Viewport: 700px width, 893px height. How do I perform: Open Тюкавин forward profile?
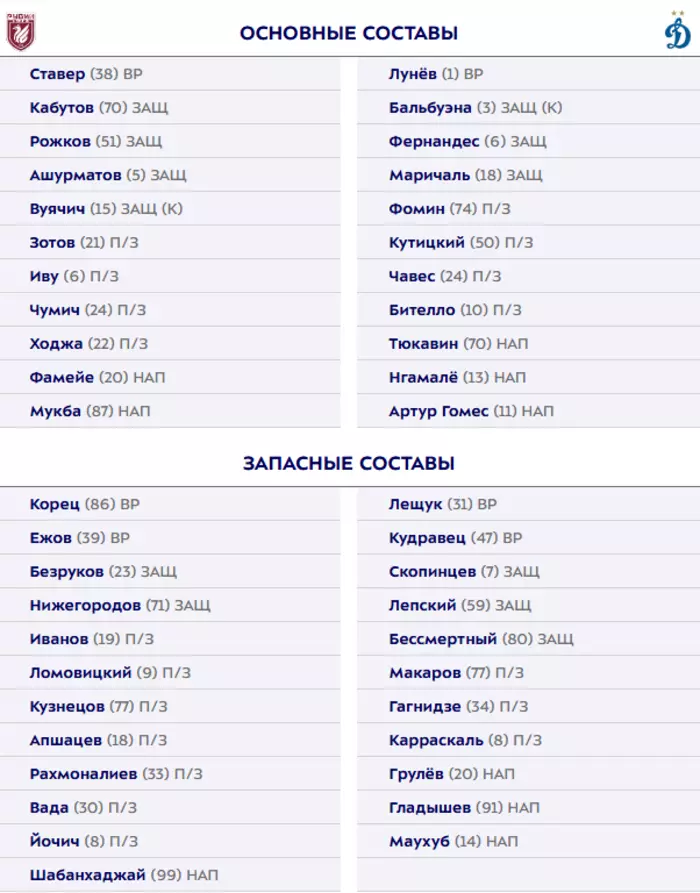(424, 343)
